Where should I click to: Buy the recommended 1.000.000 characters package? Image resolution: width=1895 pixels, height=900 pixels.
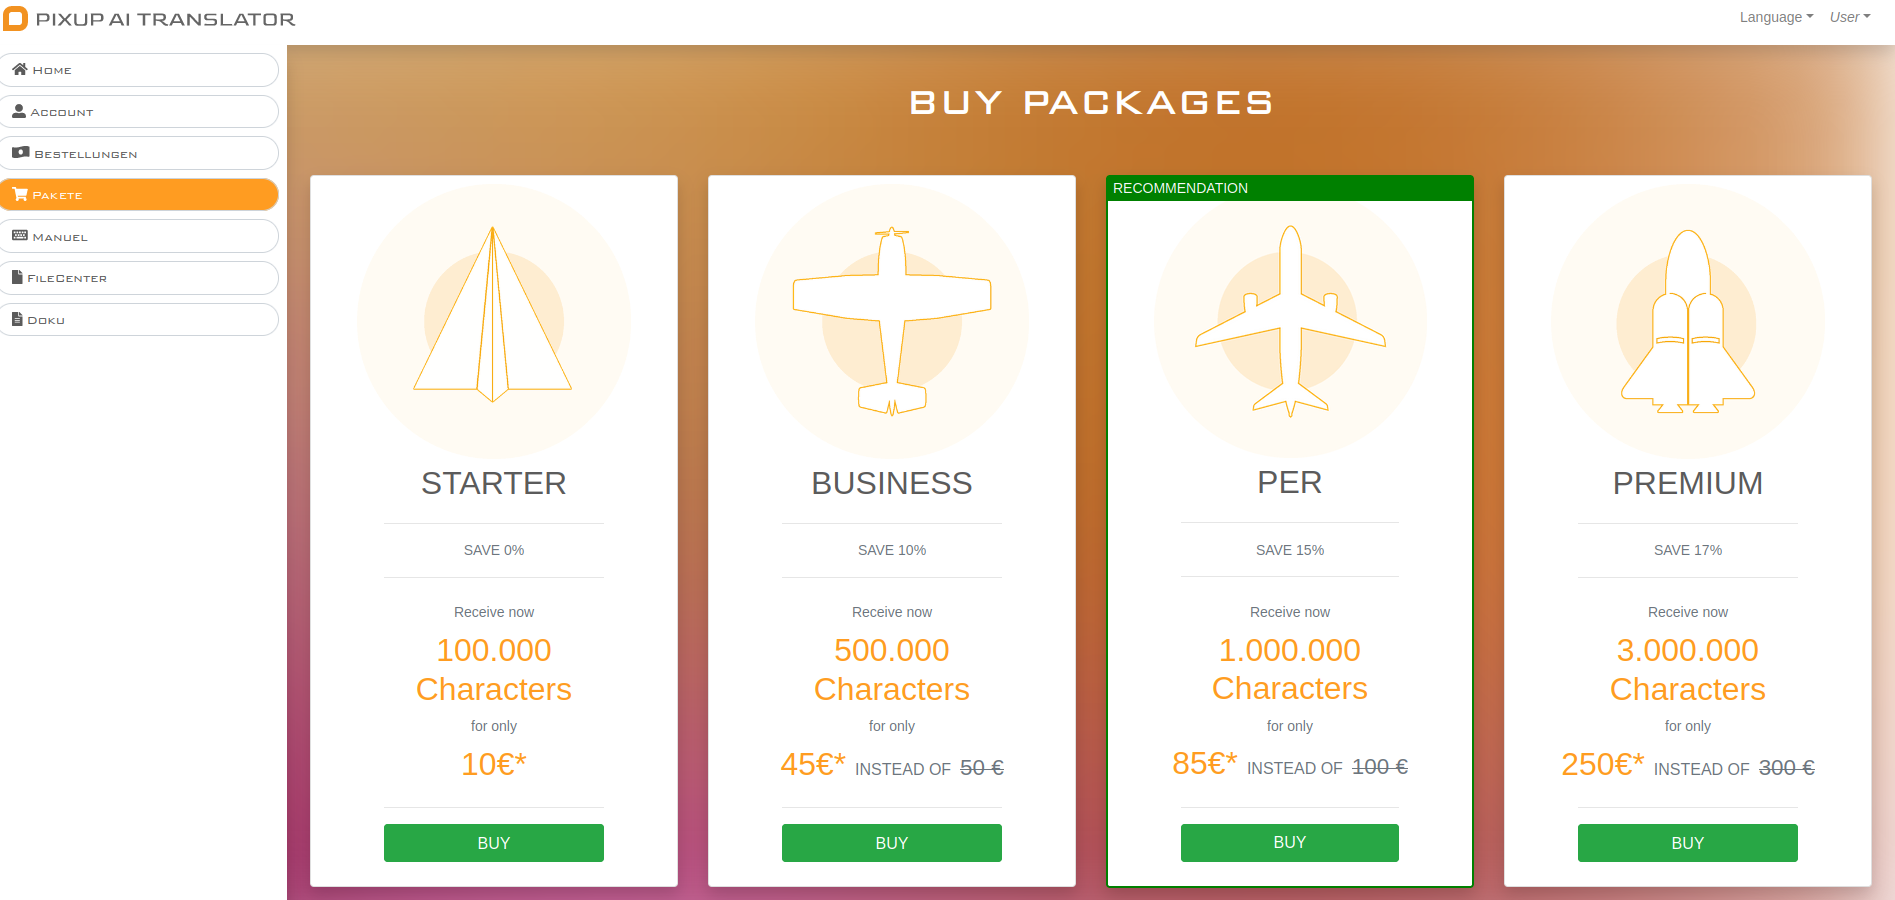point(1289,842)
